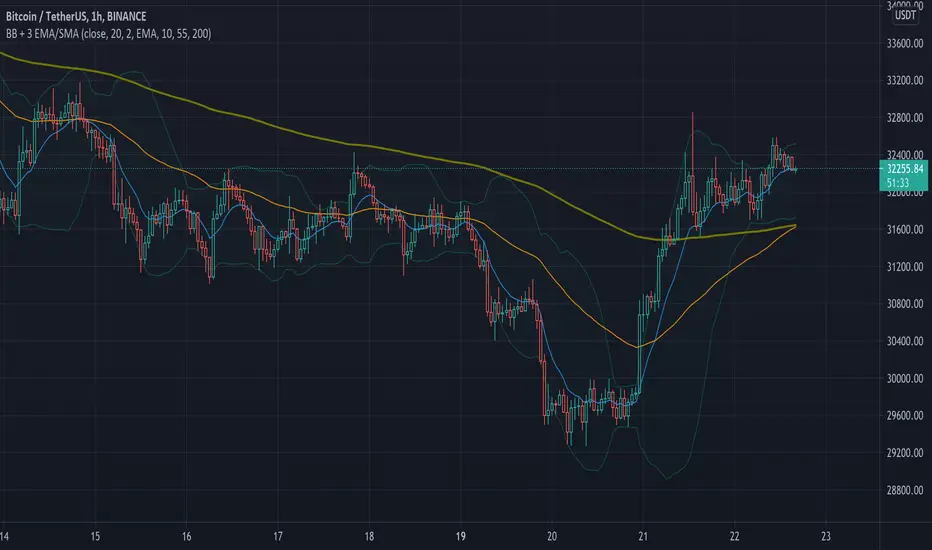
Task: Select date 20 on time axis
Action: pyautogui.click(x=553, y=535)
